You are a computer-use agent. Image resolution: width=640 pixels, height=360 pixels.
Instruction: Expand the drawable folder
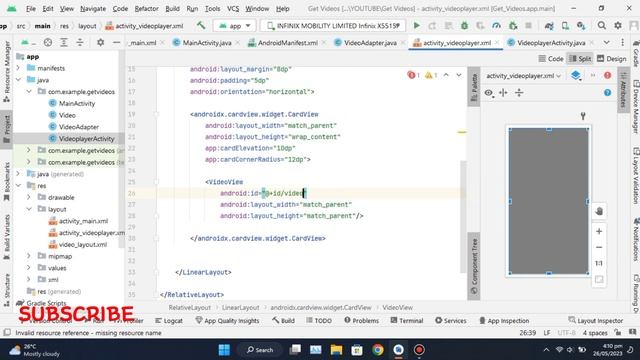click(29, 197)
